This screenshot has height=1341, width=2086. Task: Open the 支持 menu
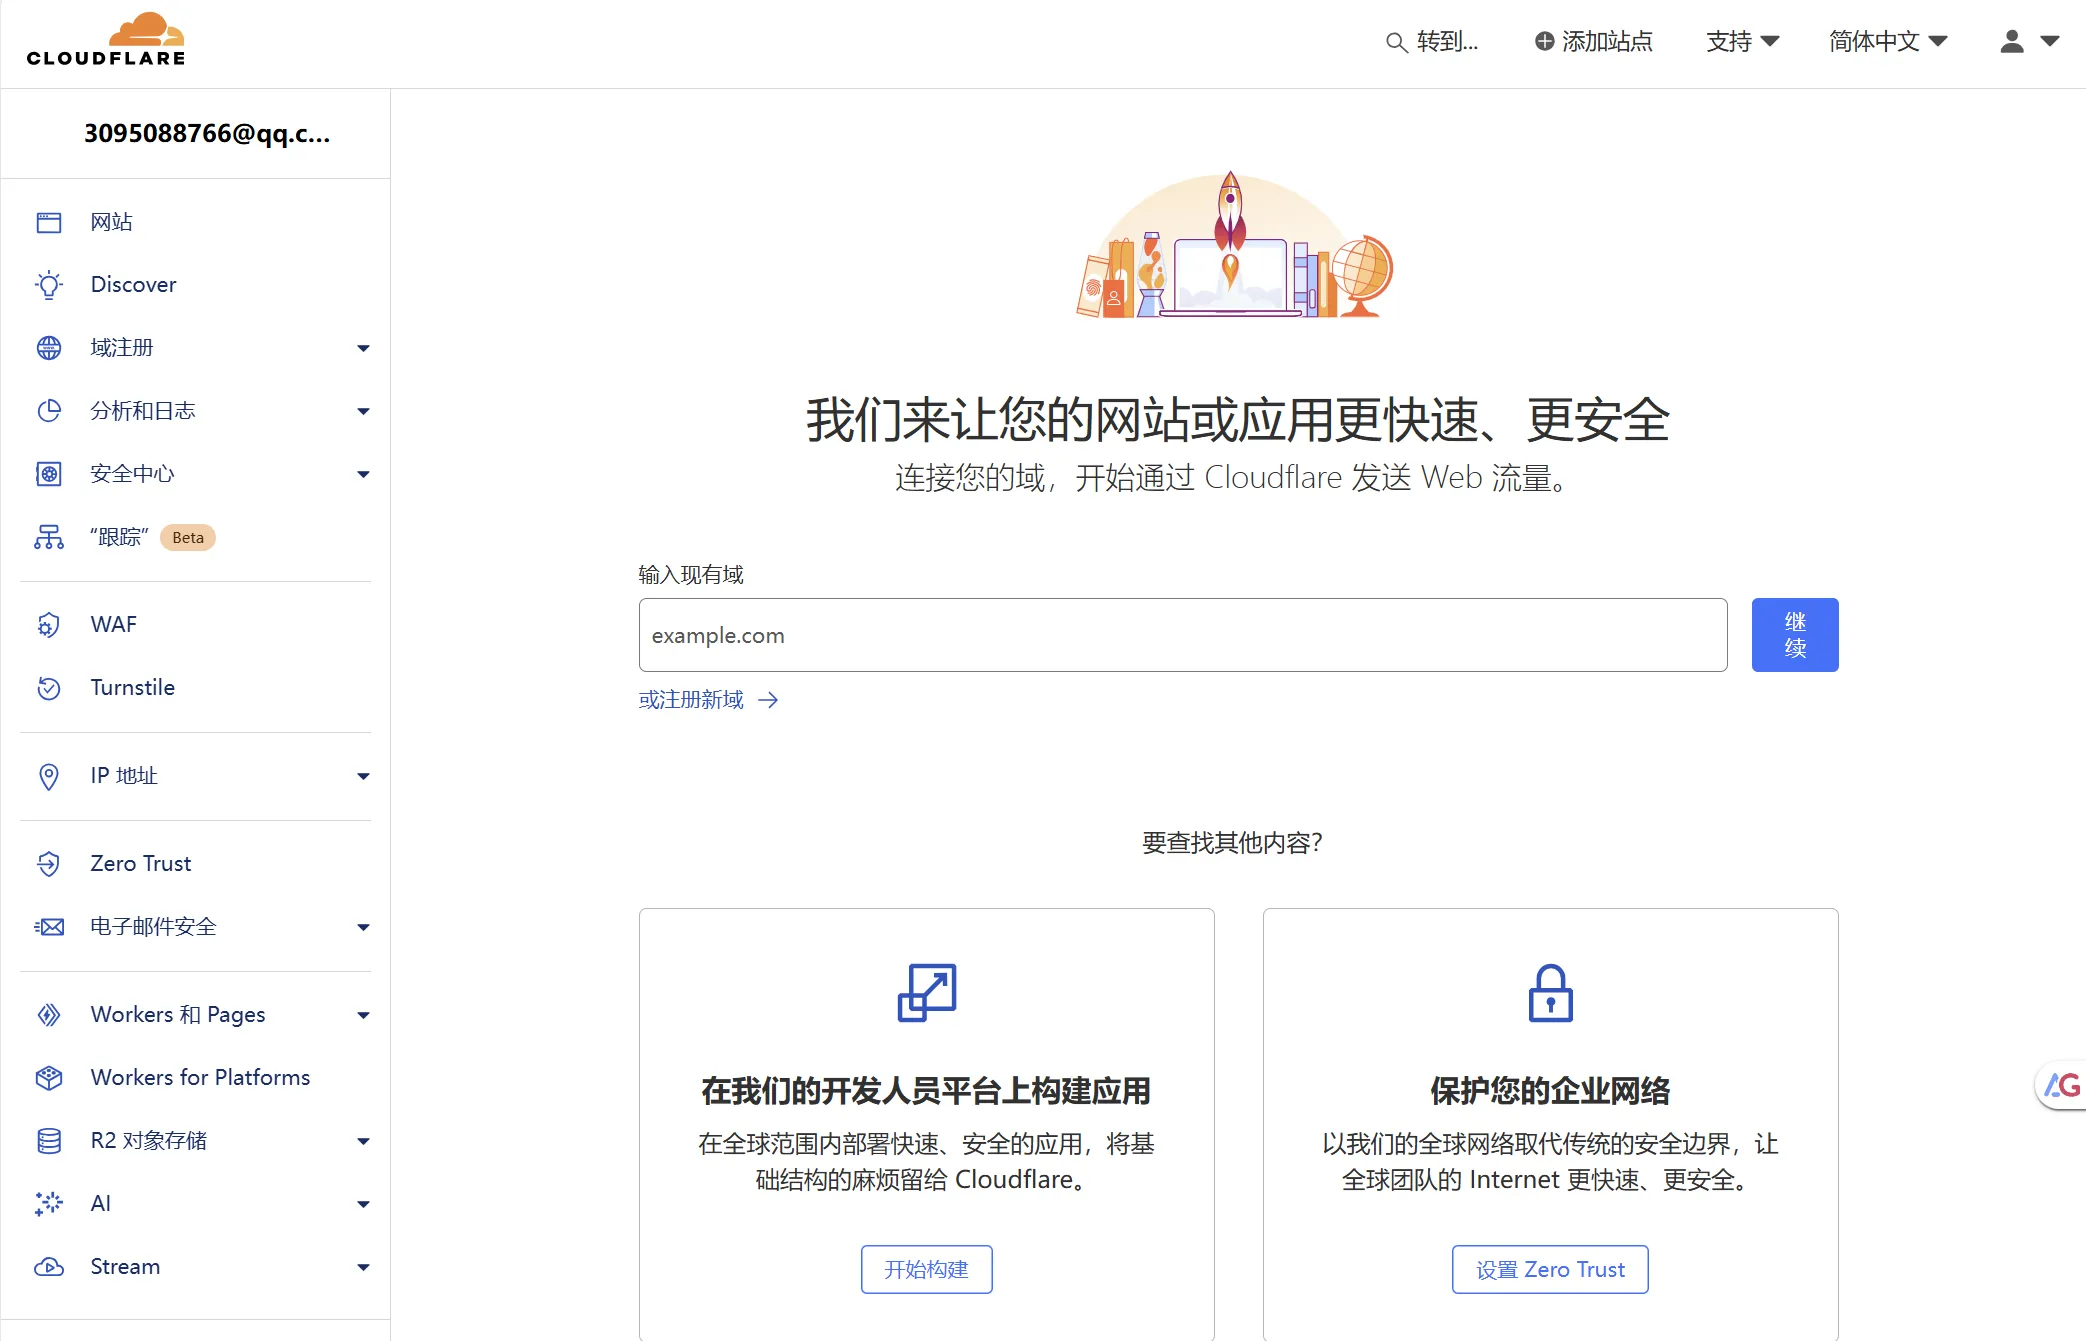pos(1741,42)
